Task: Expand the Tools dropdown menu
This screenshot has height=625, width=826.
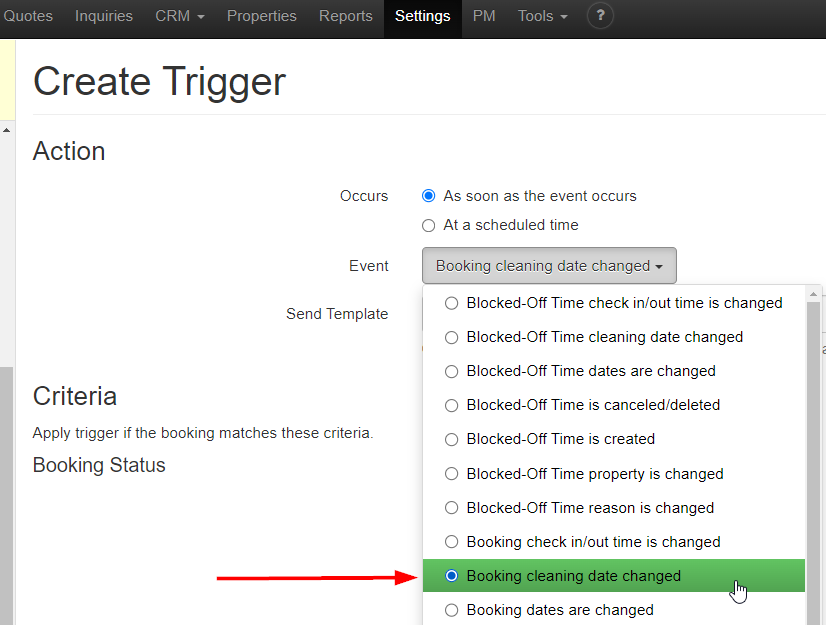Action: (x=542, y=16)
